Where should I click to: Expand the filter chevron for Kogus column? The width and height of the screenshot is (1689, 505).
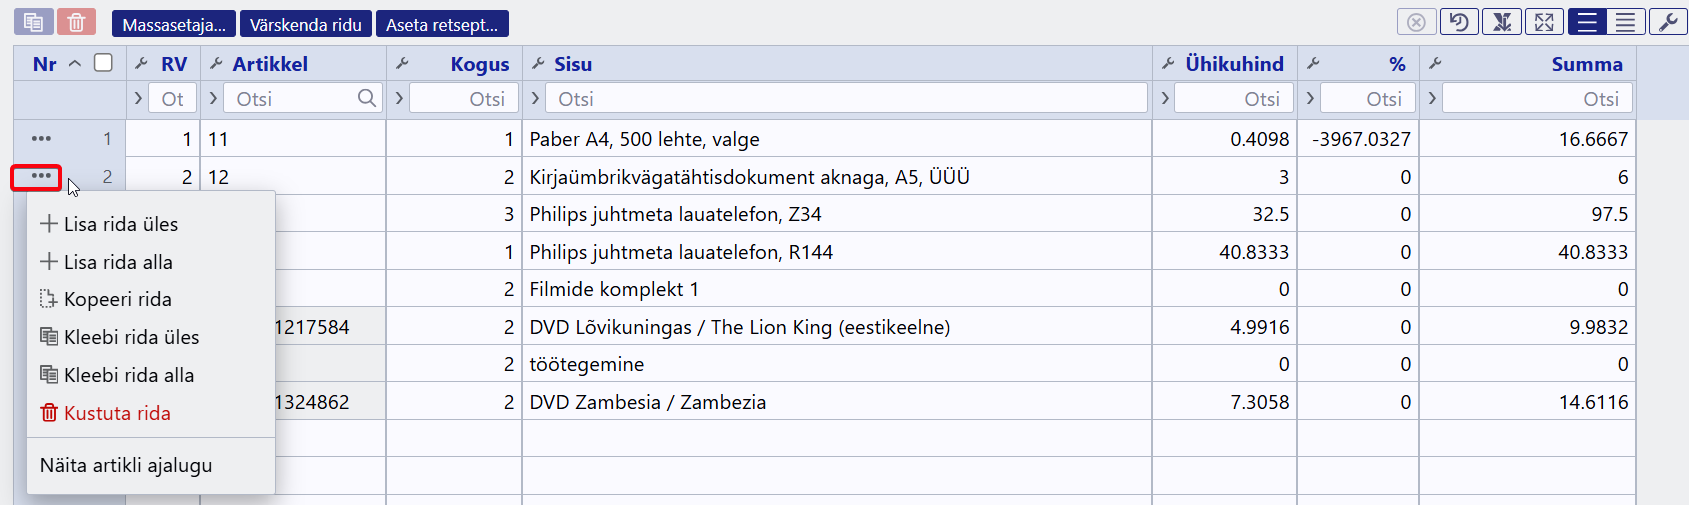[x=399, y=98]
